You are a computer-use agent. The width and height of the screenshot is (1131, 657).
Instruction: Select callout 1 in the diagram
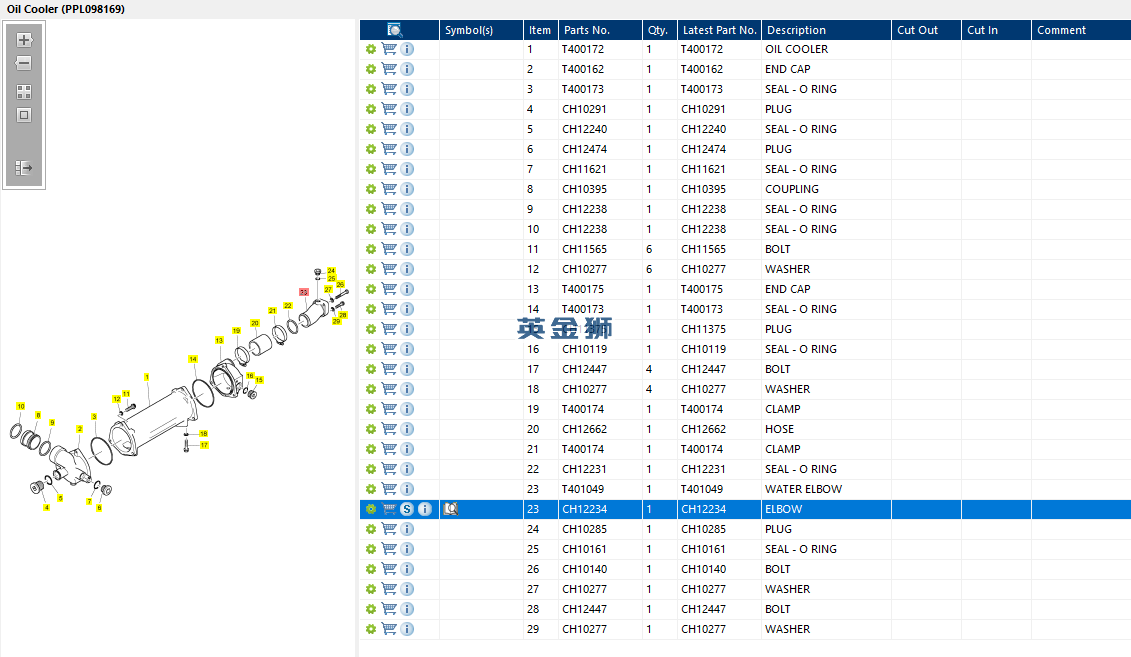point(146,377)
